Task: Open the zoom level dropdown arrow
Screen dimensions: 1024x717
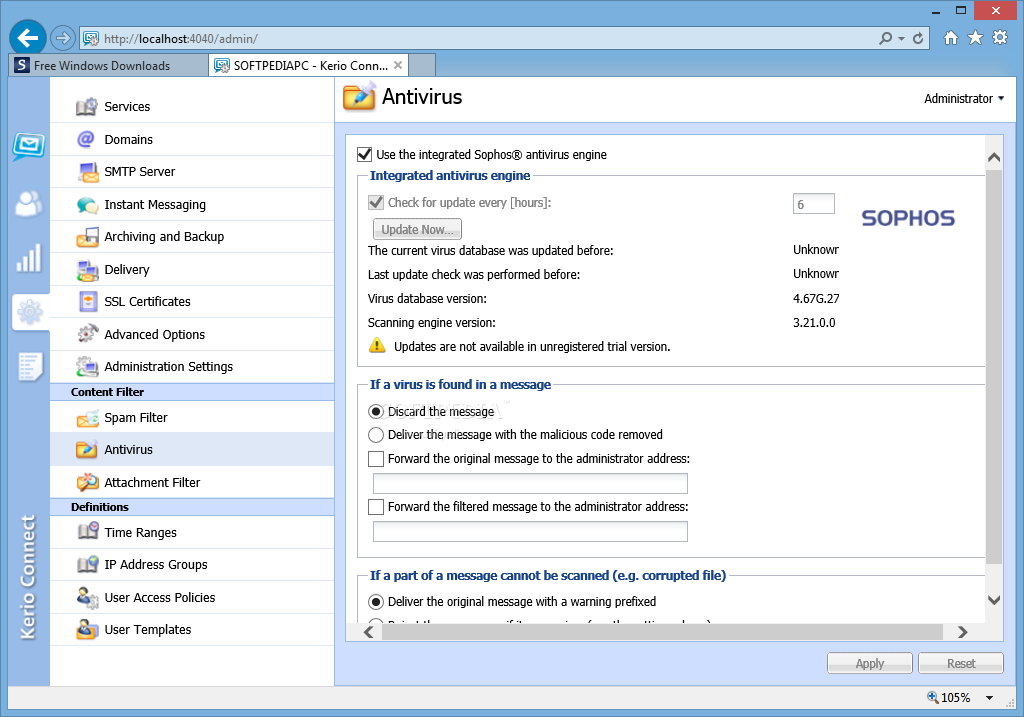Action: (989, 698)
